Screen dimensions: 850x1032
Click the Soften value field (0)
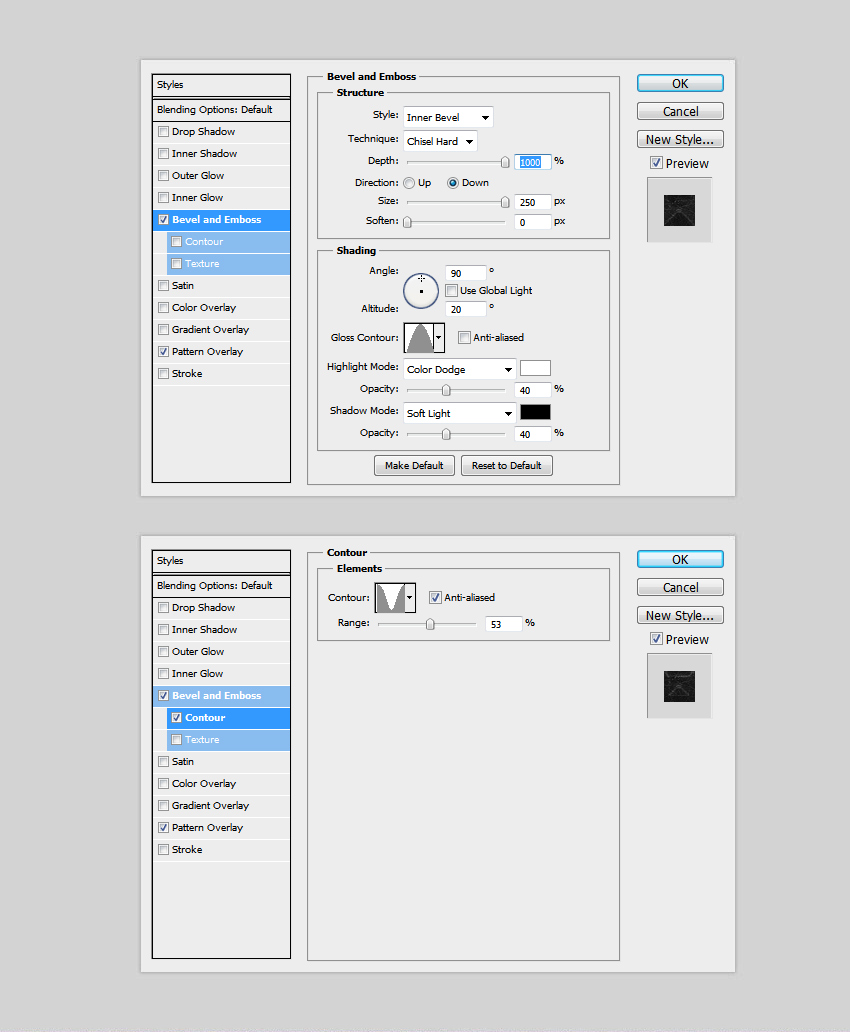tap(533, 222)
